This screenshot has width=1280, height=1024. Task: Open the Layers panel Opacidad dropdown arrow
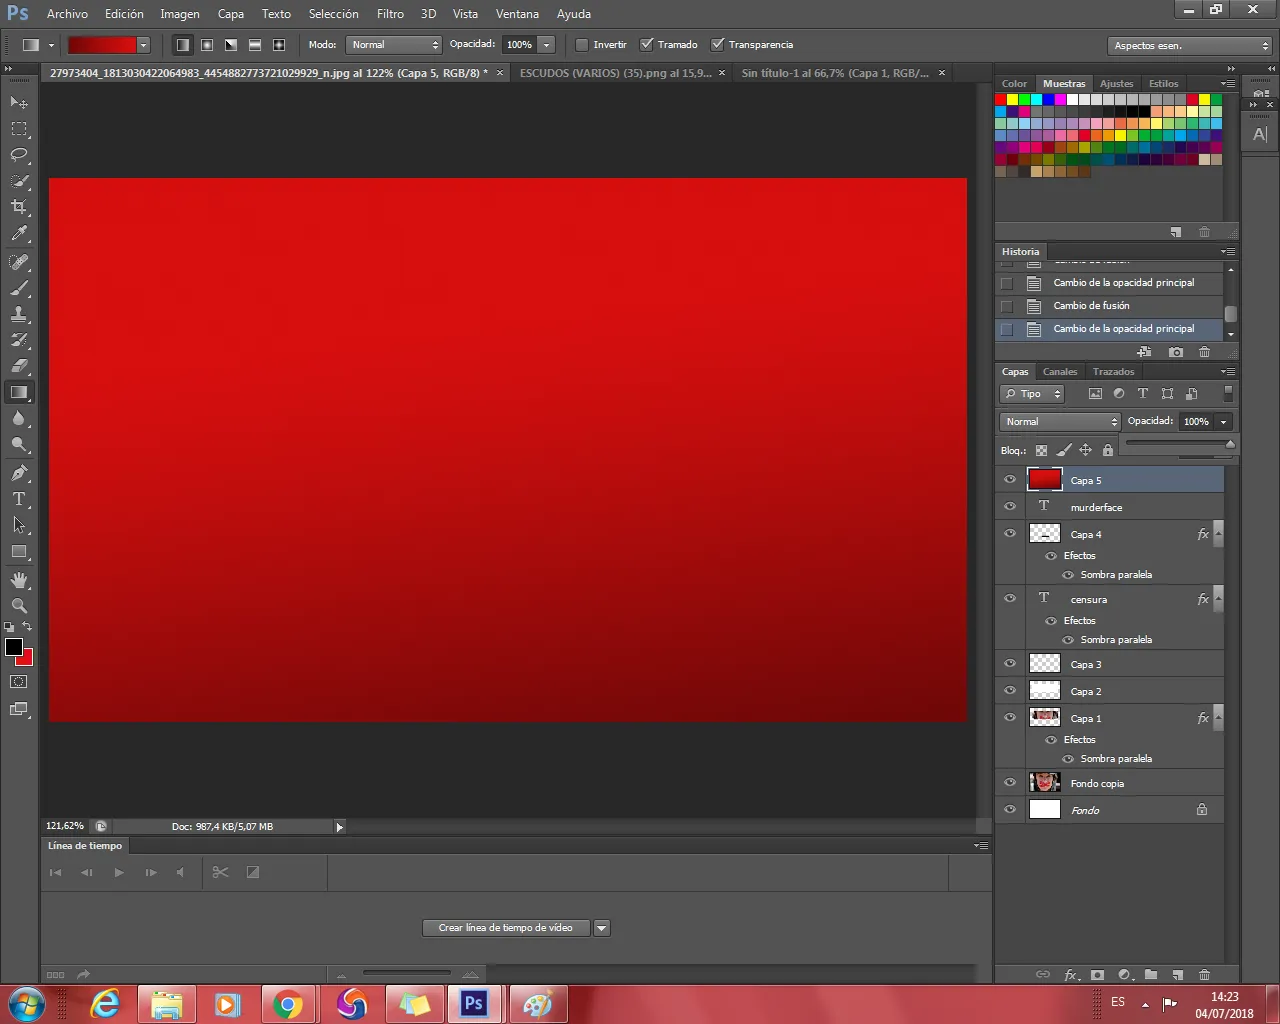(1223, 422)
